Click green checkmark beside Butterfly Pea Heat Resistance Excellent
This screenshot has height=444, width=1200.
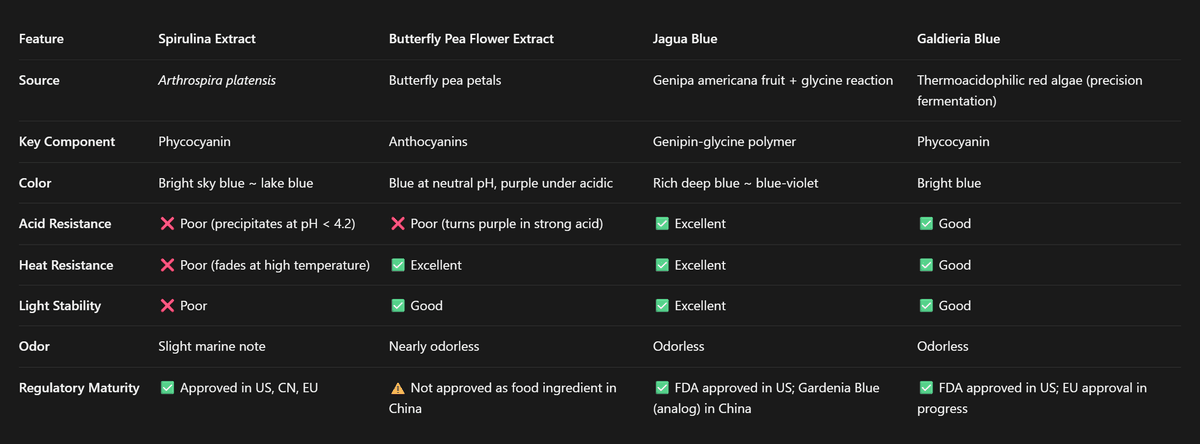(x=397, y=265)
